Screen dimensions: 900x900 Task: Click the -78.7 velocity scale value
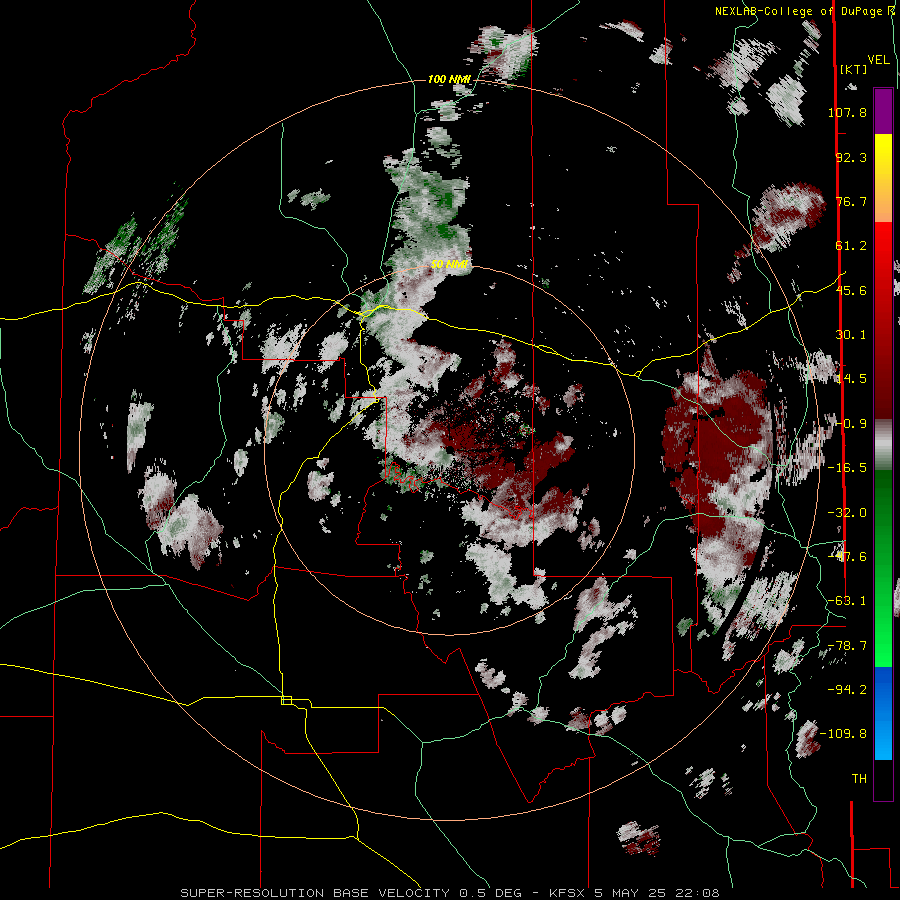click(x=847, y=646)
